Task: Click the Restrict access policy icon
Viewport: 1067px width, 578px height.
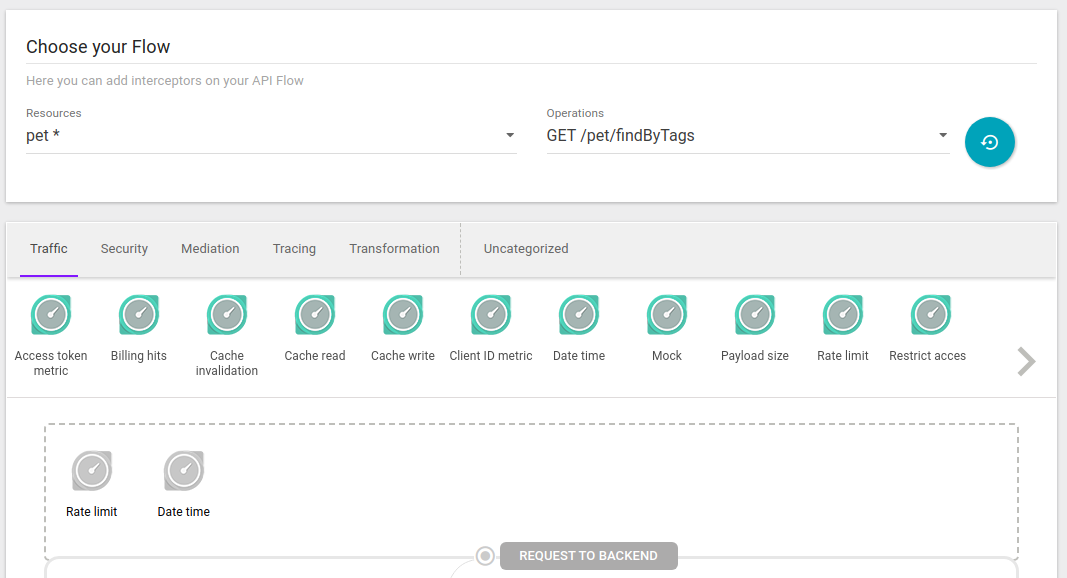Action: coord(930,314)
